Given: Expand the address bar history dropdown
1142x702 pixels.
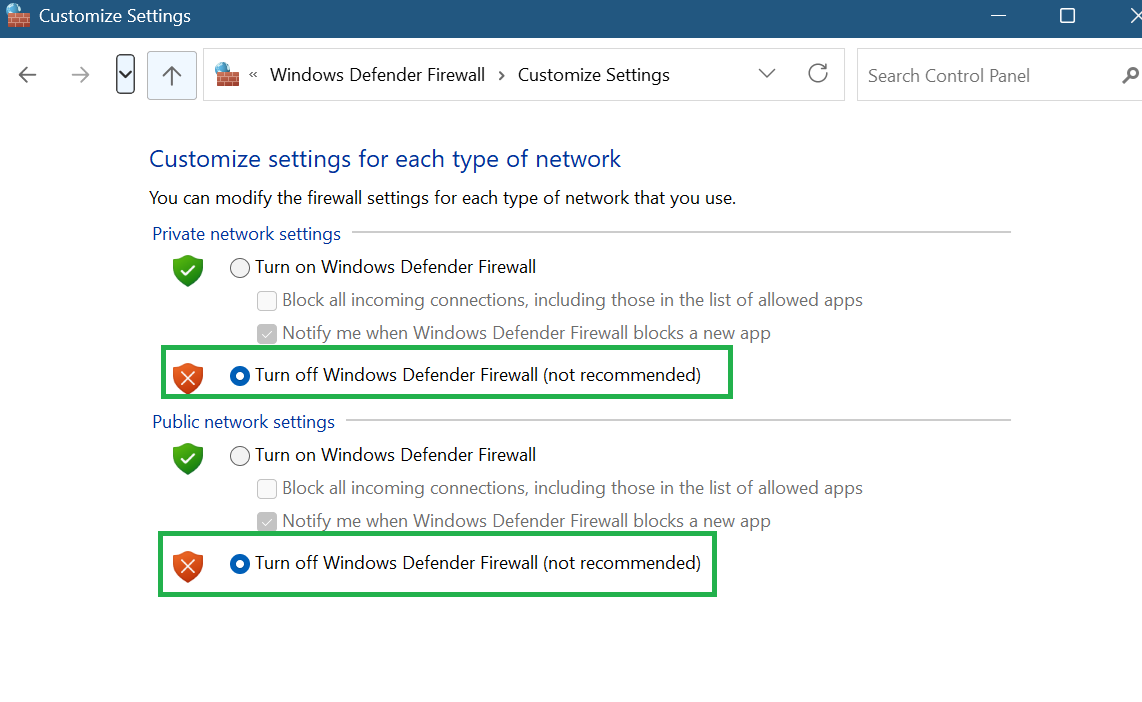Looking at the screenshot, I should (767, 74).
